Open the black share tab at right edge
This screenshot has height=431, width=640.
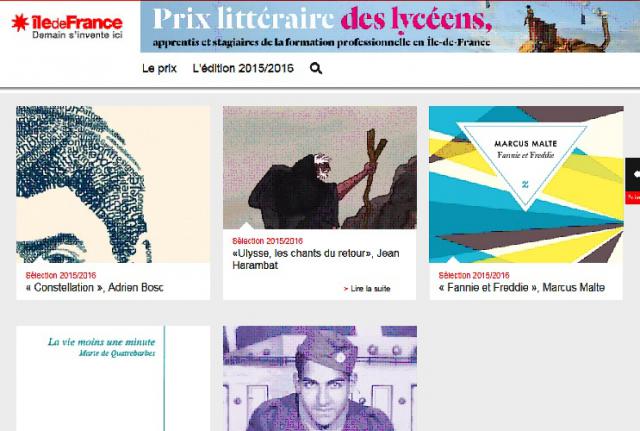(633, 174)
